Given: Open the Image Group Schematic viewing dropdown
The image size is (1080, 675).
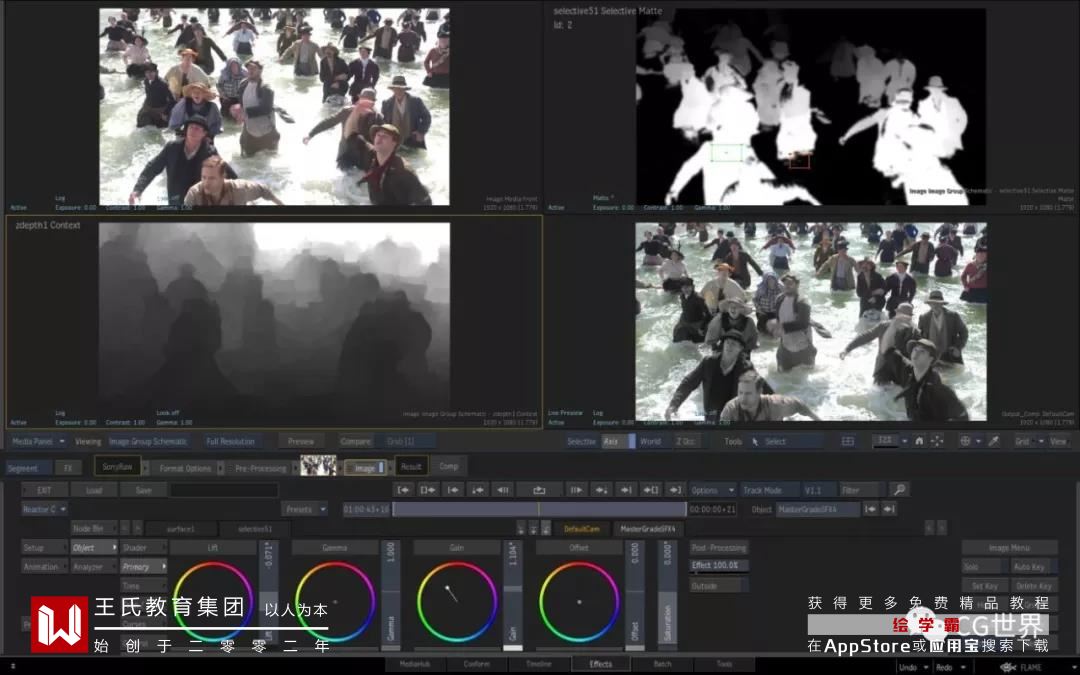Looking at the screenshot, I should [x=149, y=441].
